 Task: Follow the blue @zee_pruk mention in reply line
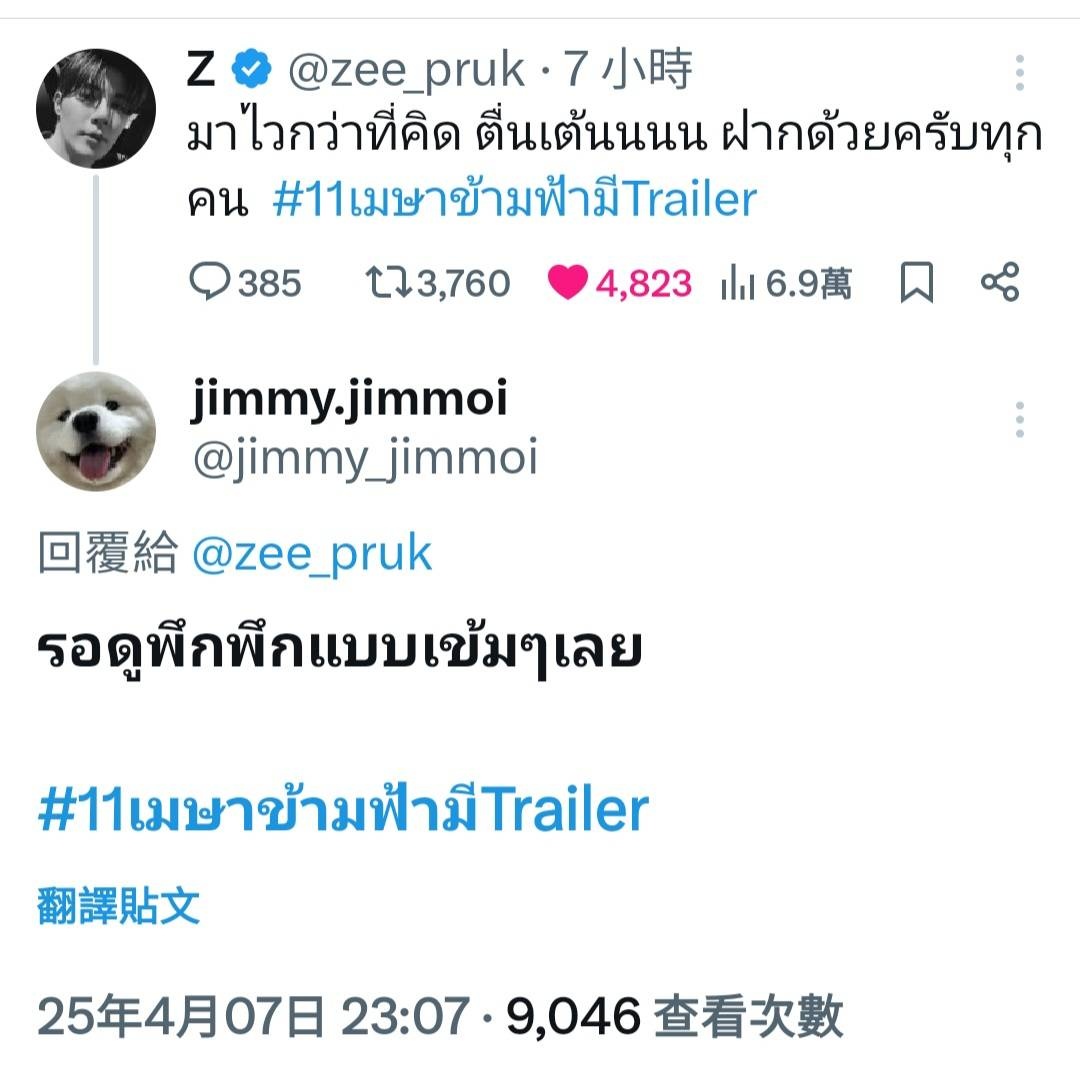(312, 555)
